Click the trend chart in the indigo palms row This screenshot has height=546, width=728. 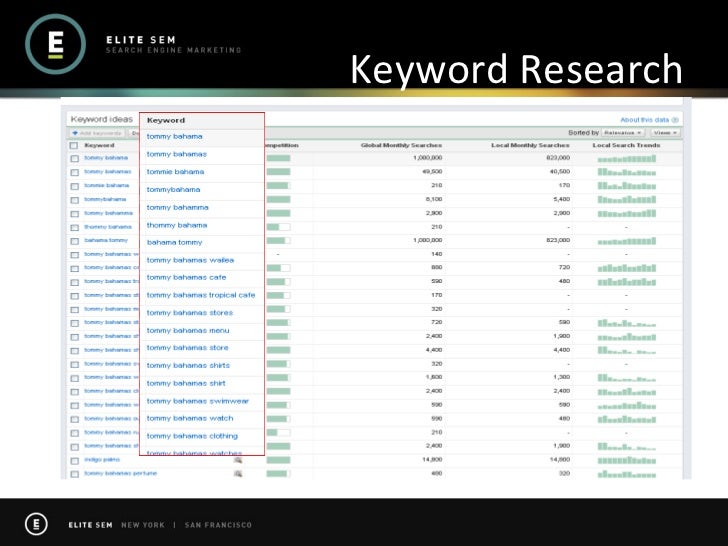tap(627, 461)
